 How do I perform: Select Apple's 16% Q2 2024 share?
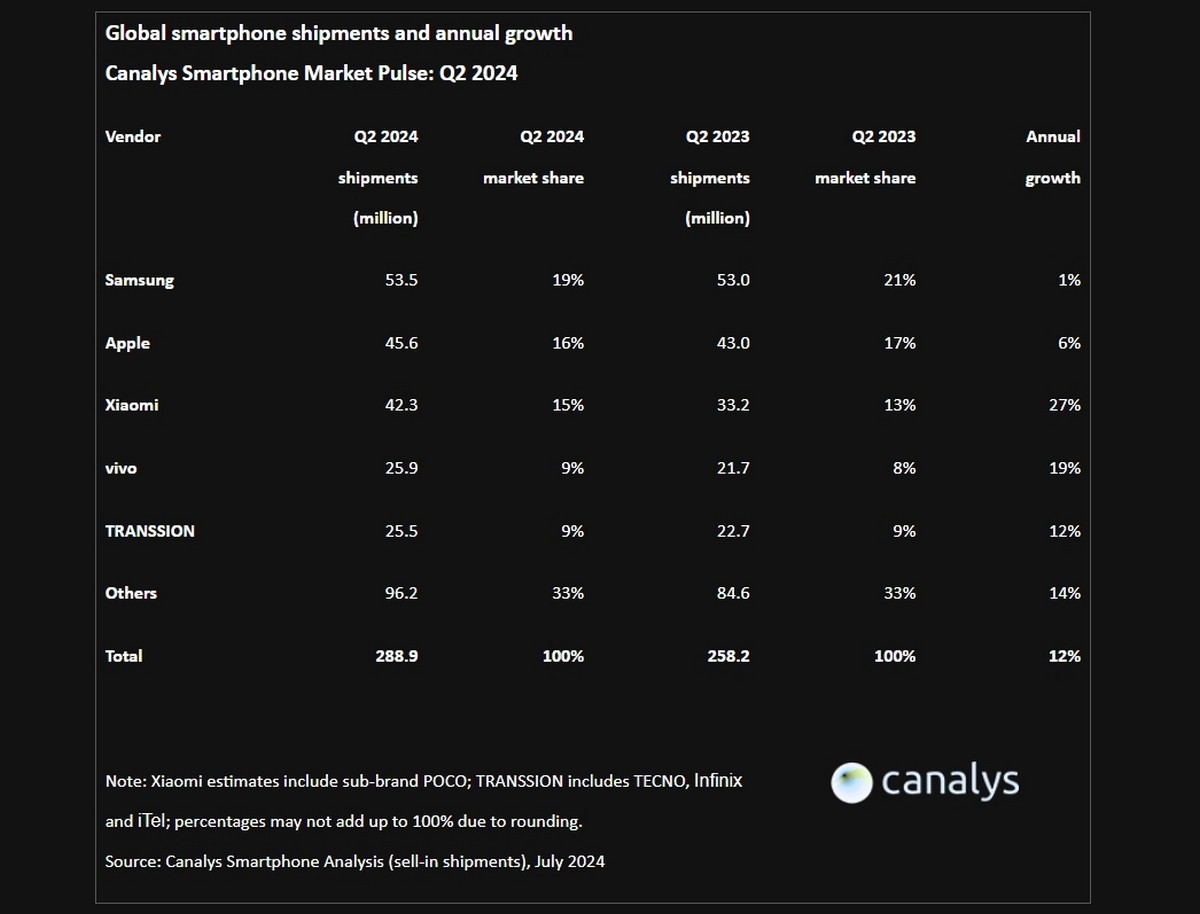(x=567, y=343)
